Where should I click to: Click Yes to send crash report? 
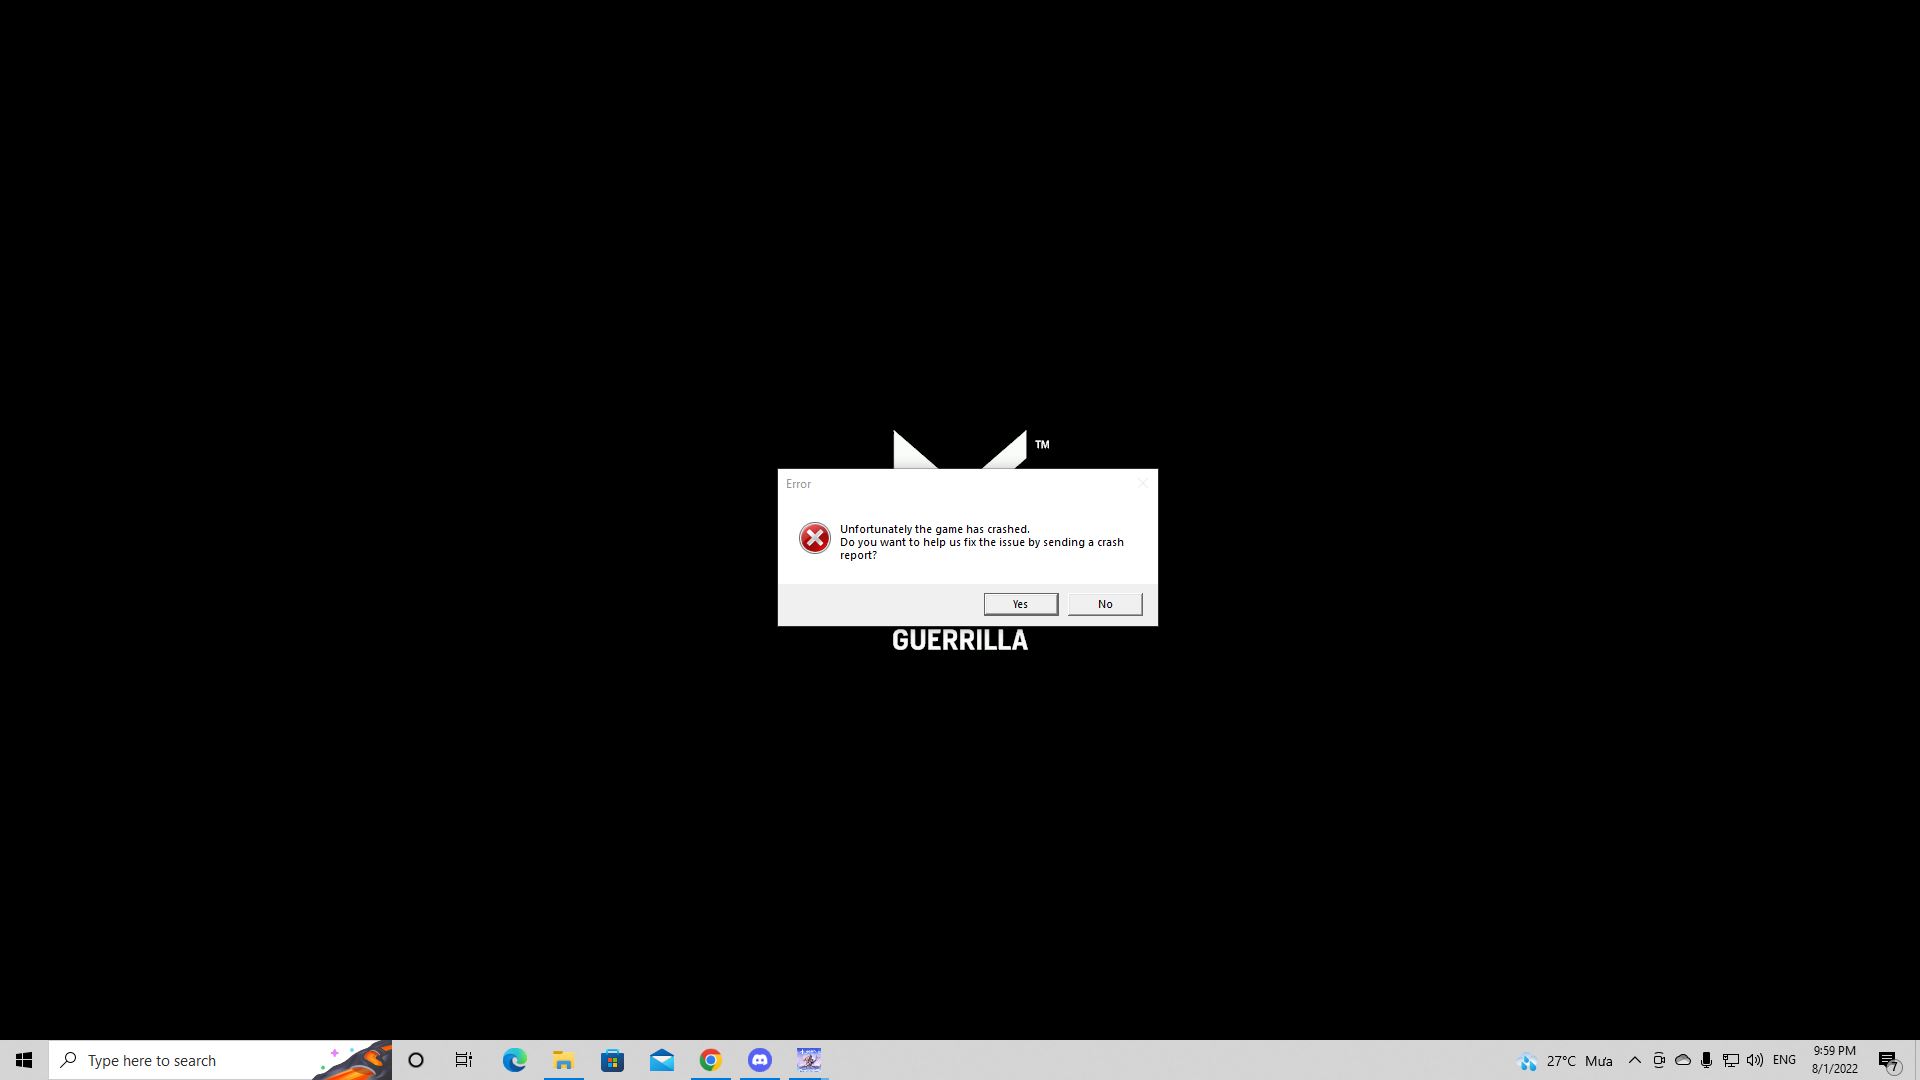pyautogui.click(x=1020, y=604)
